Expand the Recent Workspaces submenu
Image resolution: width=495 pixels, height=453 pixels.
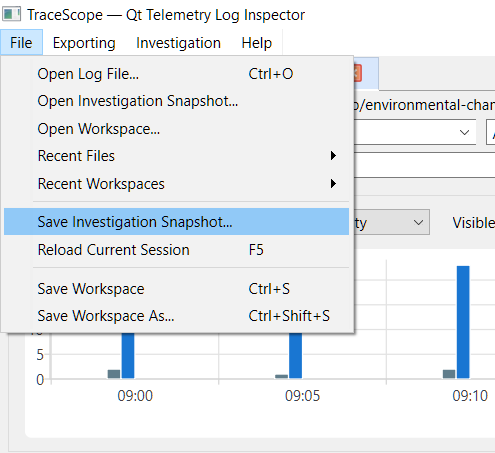(x=176, y=184)
